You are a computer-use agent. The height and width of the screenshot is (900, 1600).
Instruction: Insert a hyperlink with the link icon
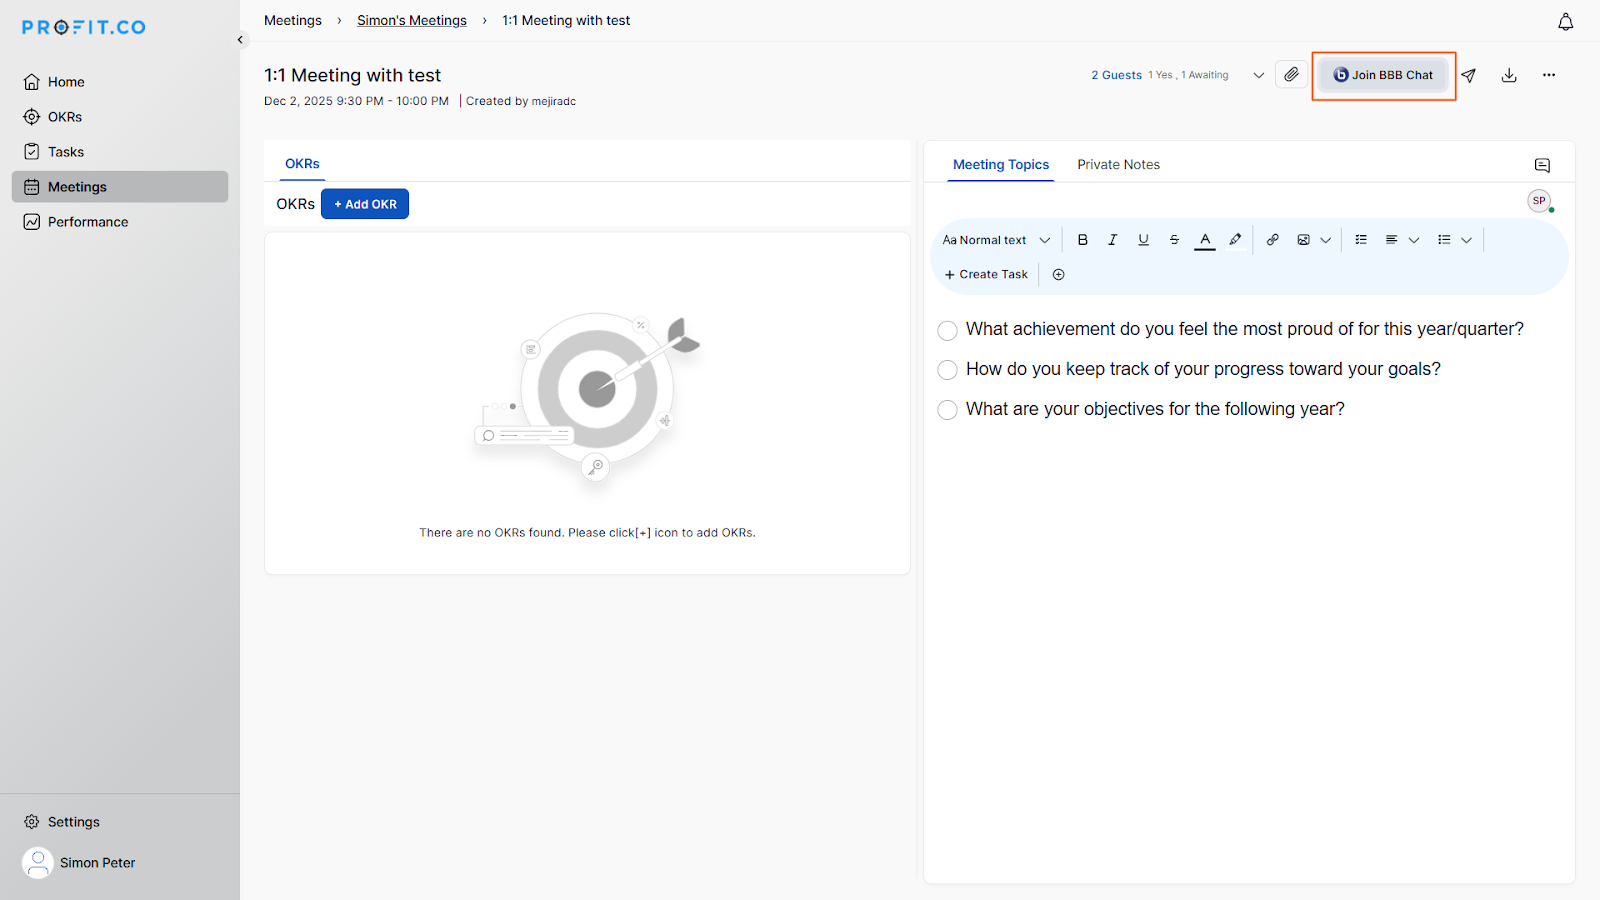(x=1272, y=240)
